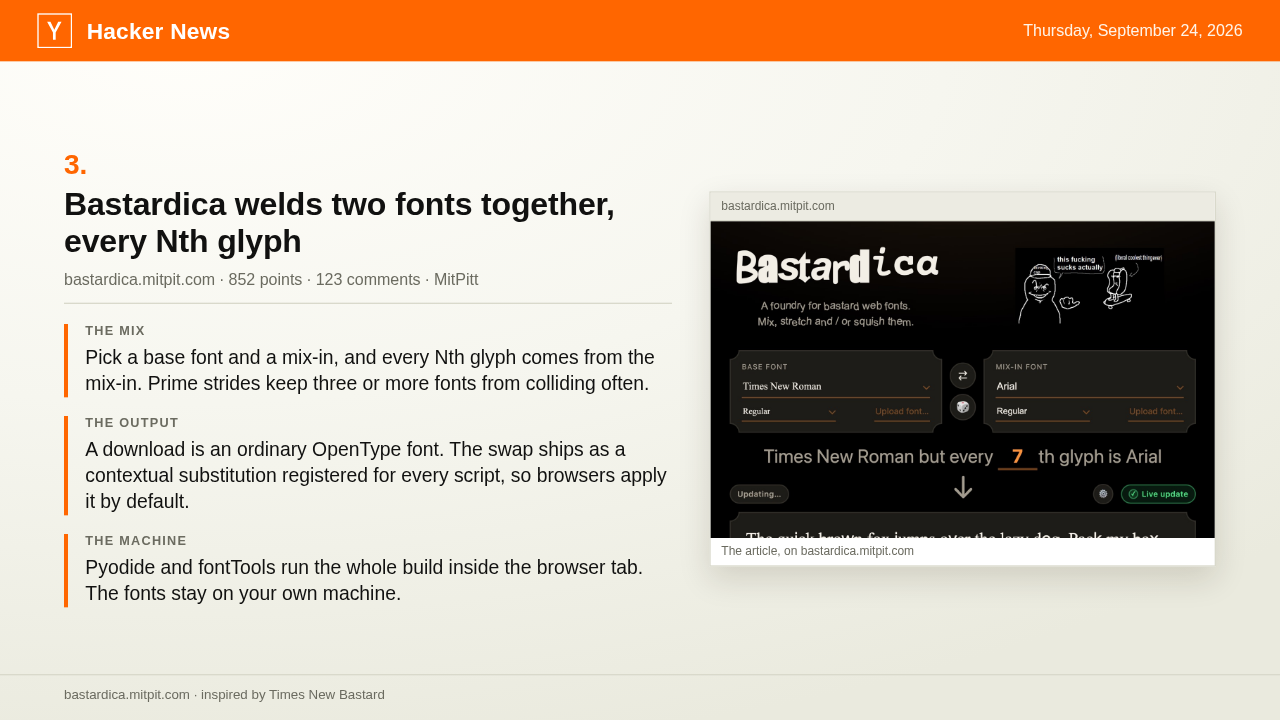
Task: Toggle the Live update switch
Action: pyautogui.click(x=1158, y=494)
